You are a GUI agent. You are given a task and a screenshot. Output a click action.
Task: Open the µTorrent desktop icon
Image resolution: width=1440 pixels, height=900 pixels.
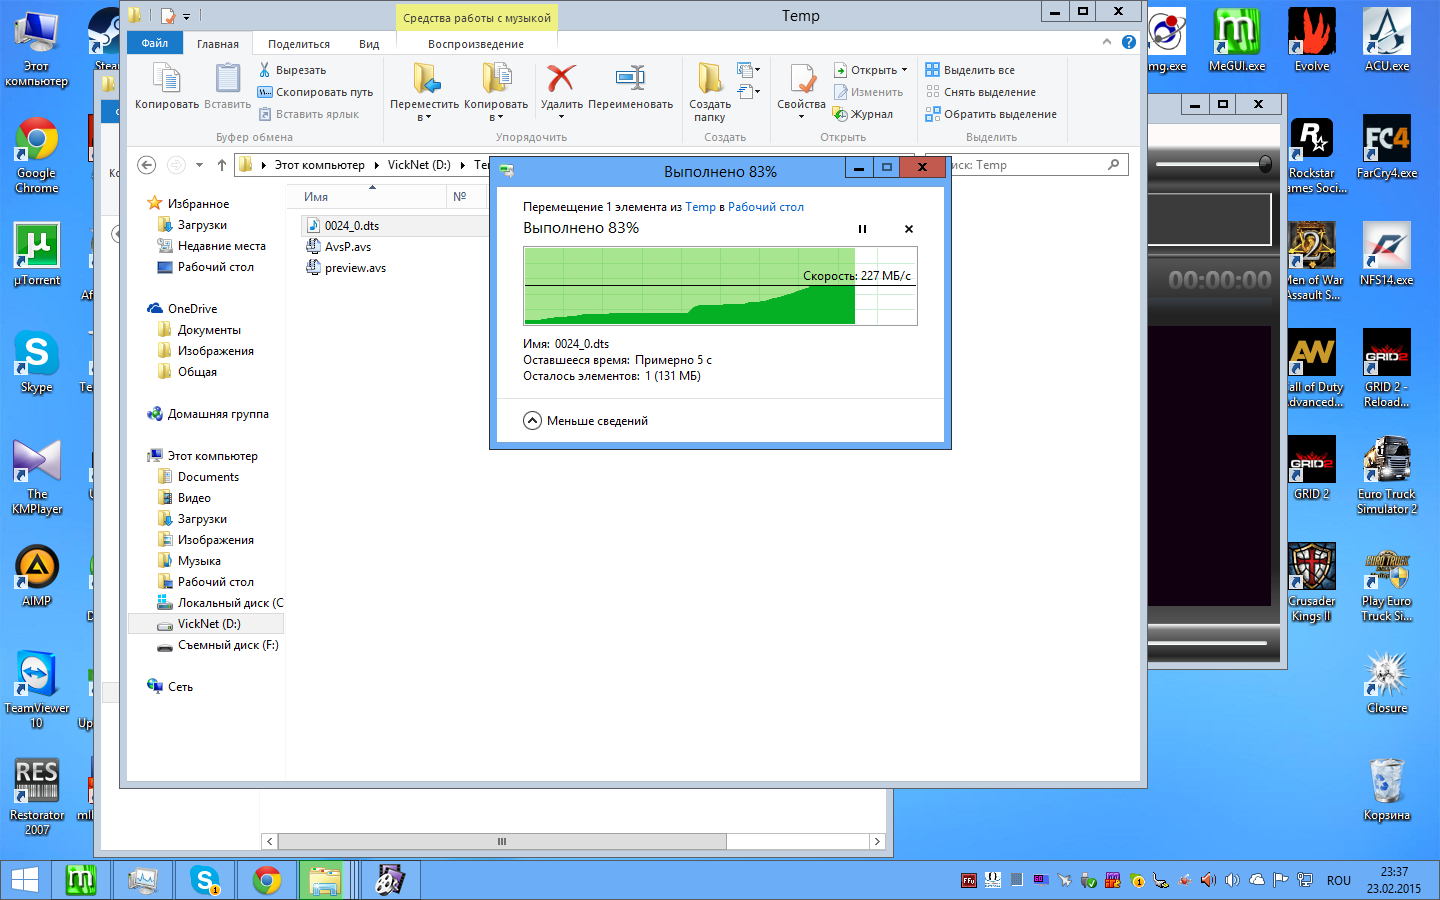coord(37,255)
